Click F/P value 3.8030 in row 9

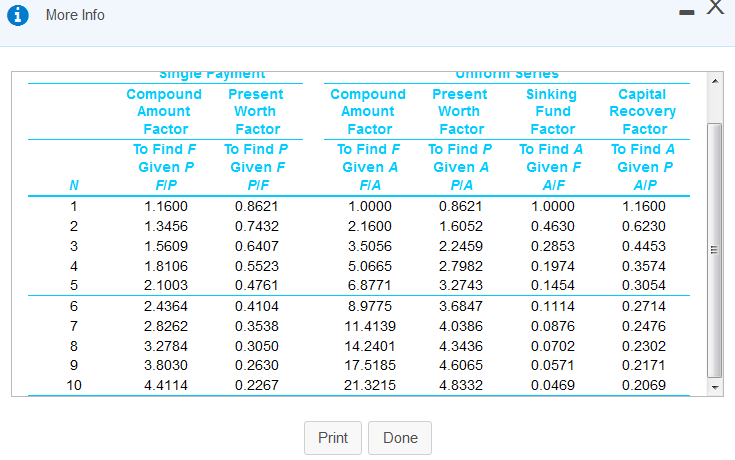pos(166,365)
